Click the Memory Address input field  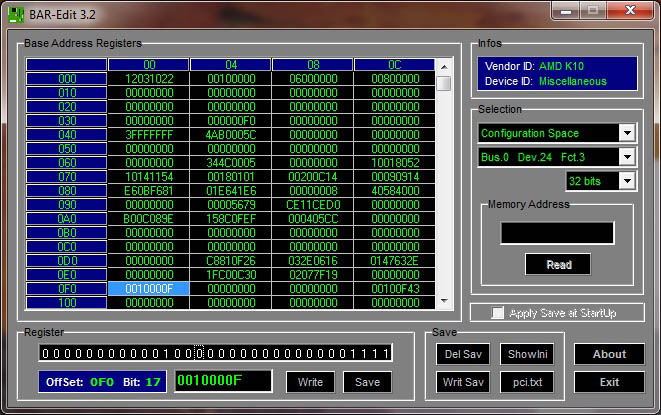pos(557,233)
